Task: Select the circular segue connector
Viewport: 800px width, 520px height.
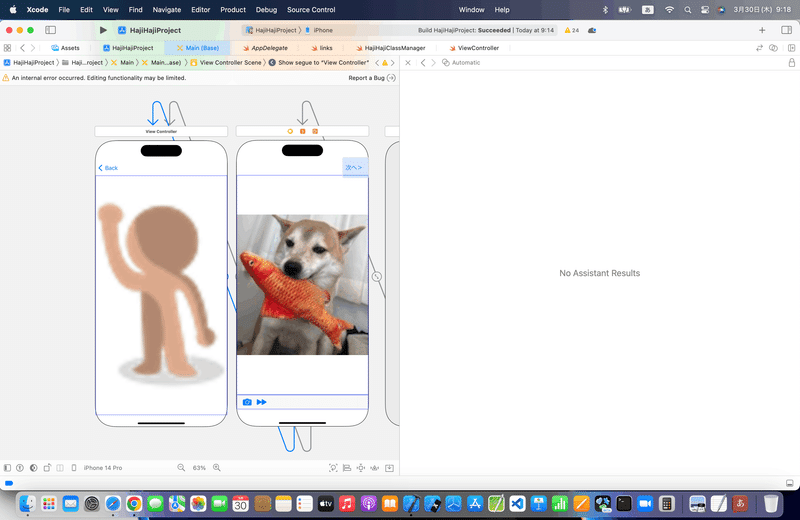Action: [x=377, y=277]
